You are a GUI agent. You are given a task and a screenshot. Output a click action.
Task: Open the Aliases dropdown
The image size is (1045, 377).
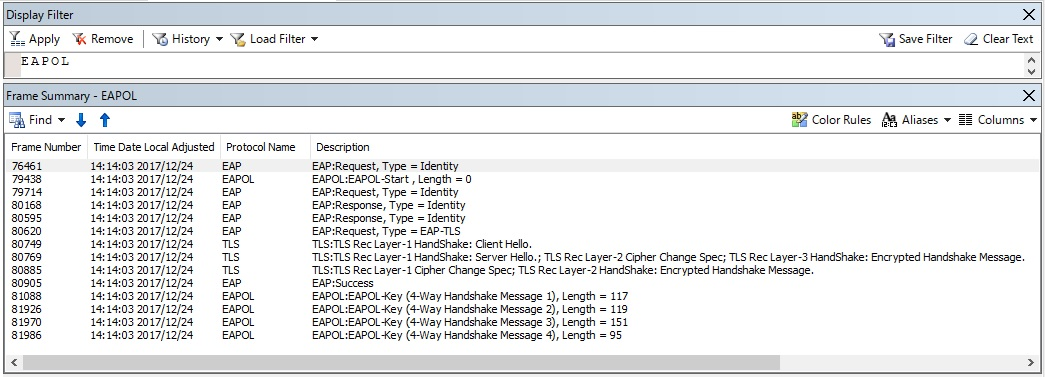pyautogui.click(x=916, y=120)
